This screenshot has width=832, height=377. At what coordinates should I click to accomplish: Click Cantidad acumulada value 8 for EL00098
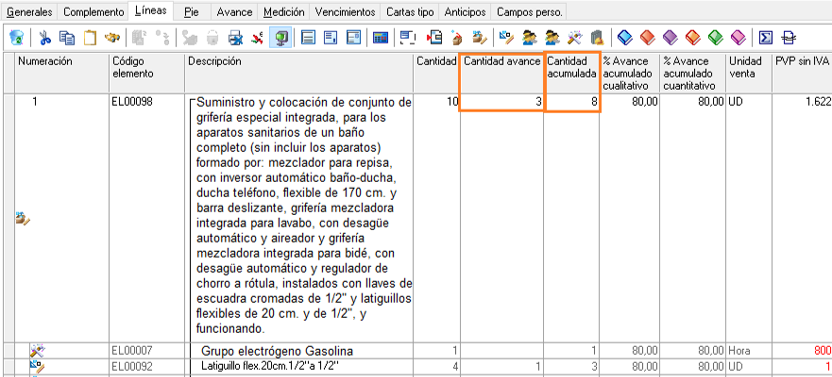pos(595,102)
